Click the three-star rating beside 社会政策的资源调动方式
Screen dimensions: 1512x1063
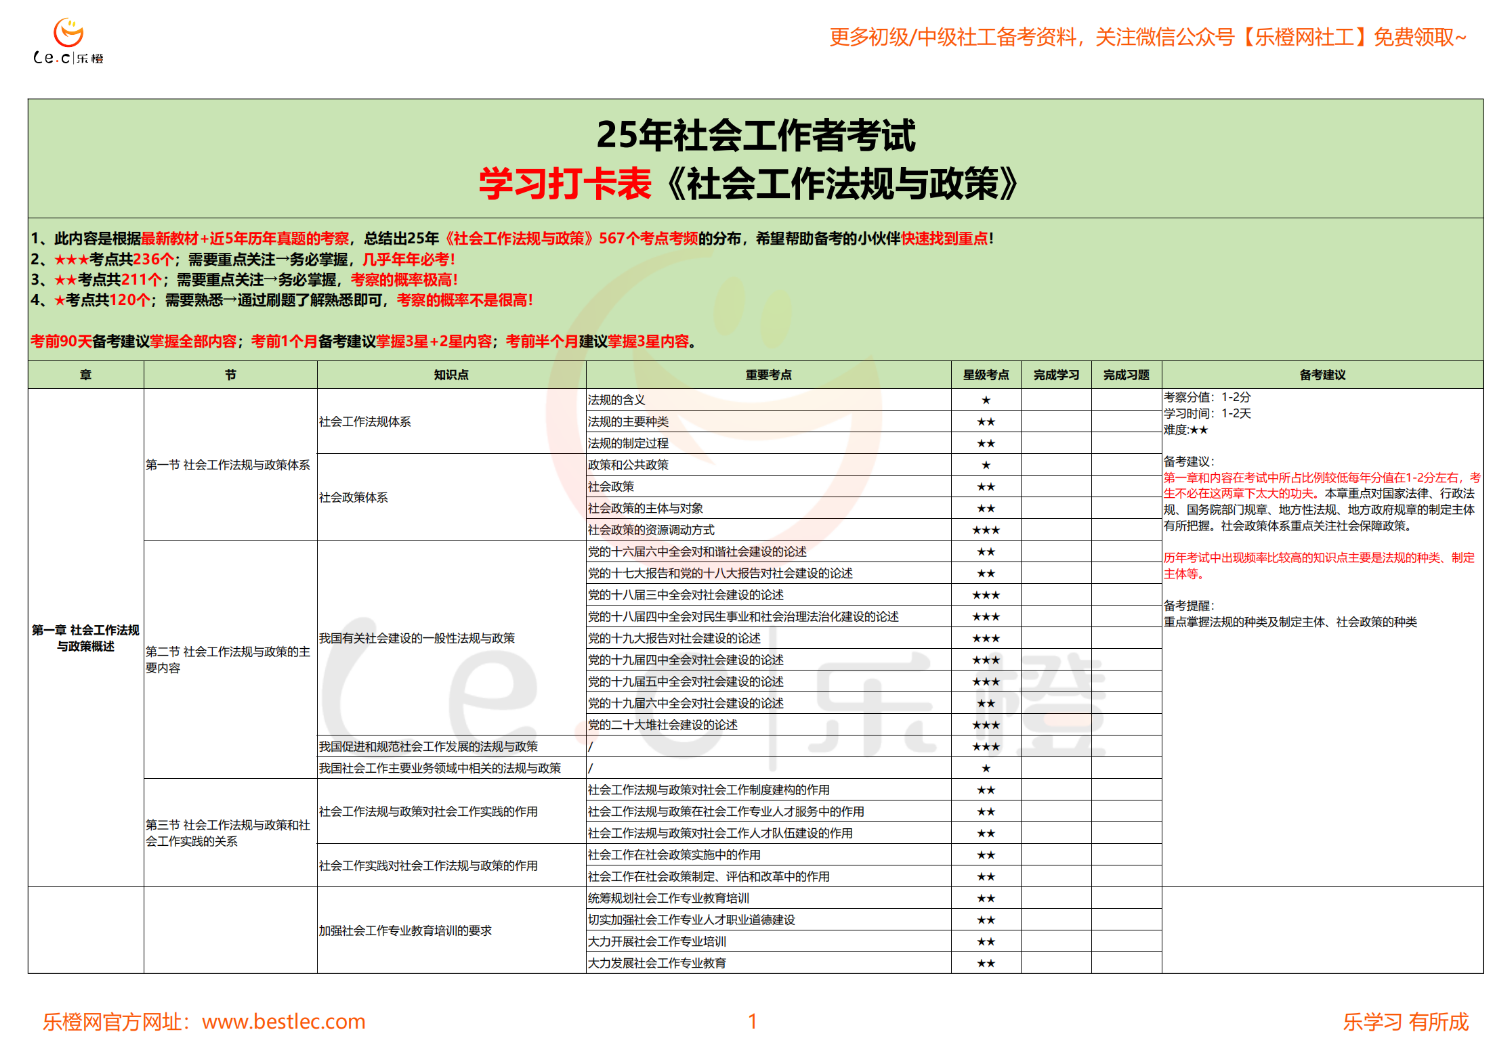point(986,530)
